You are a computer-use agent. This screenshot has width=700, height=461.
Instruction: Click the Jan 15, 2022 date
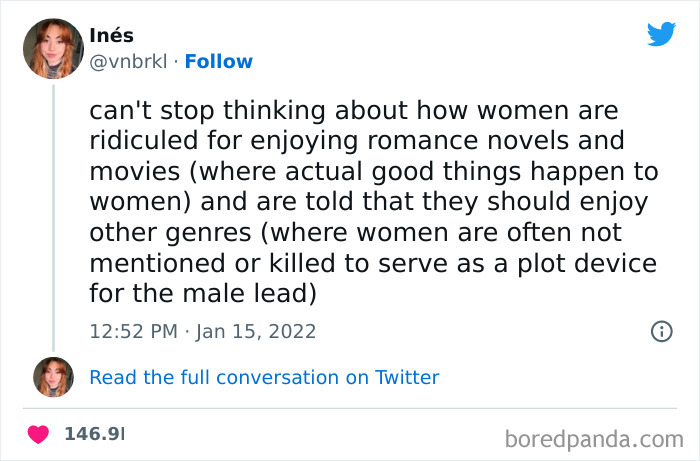coord(257,331)
